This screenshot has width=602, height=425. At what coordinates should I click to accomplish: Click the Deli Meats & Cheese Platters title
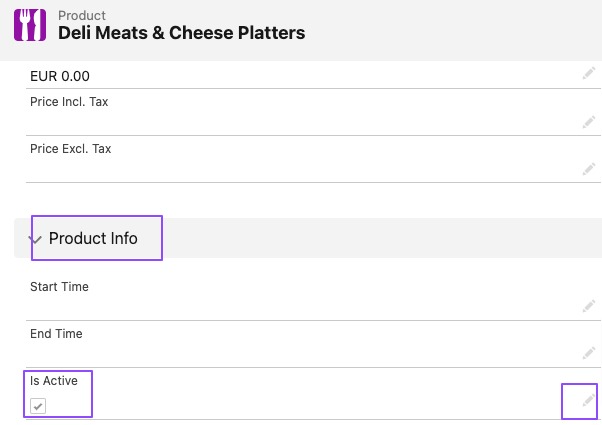[x=181, y=33]
